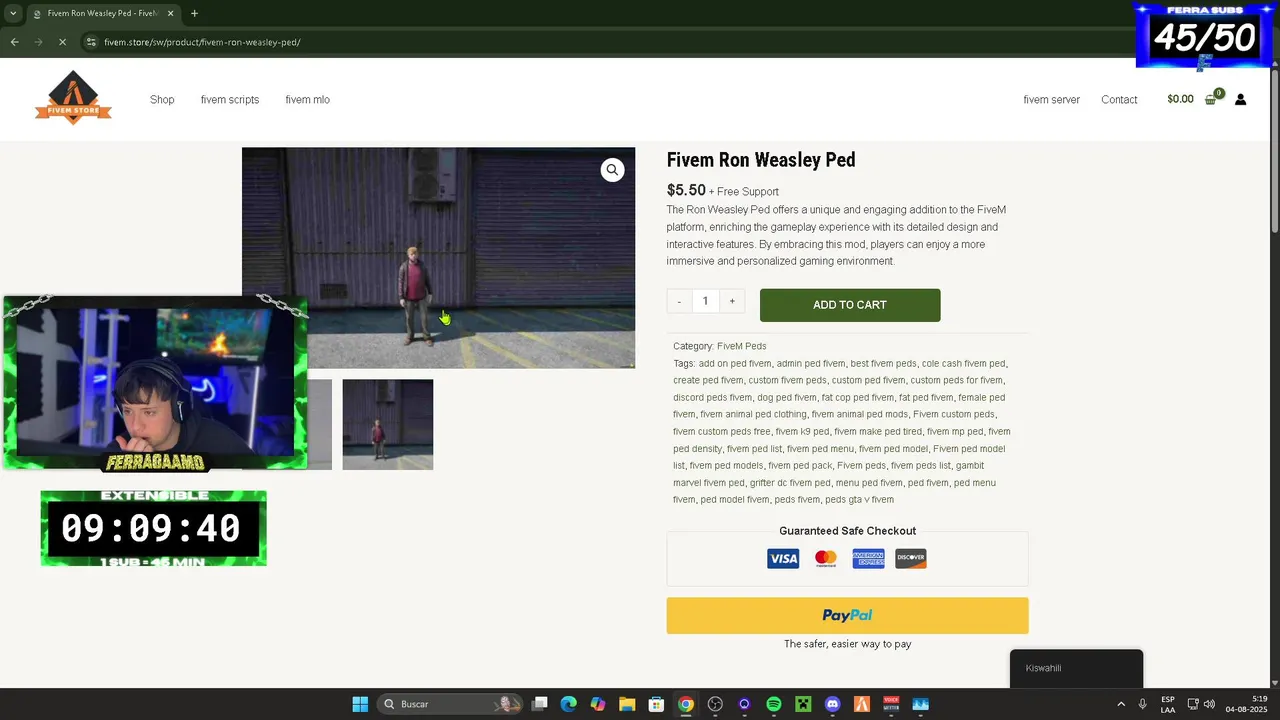This screenshot has width=1280, height=720.
Task: Click the taskbar Buscar search box
Action: tap(449, 704)
